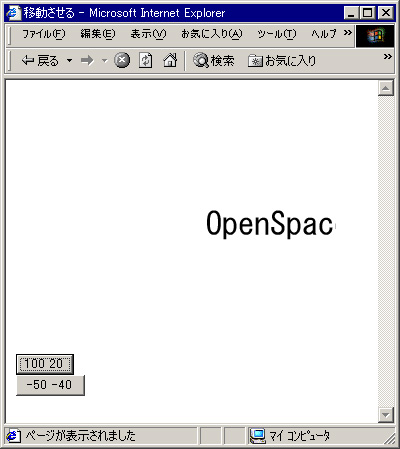Click the My Computer zone icon
This screenshot has width=400, height=449.
[258, 436]
